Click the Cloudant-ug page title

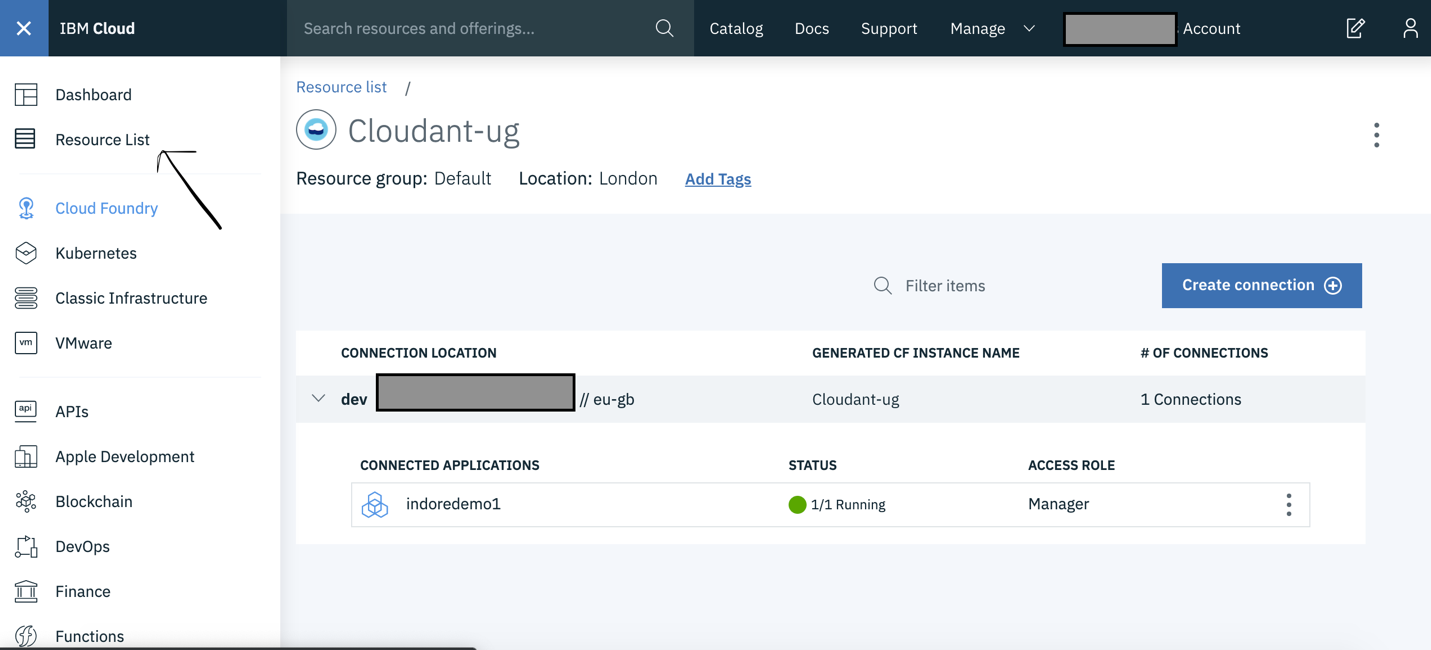433,131
